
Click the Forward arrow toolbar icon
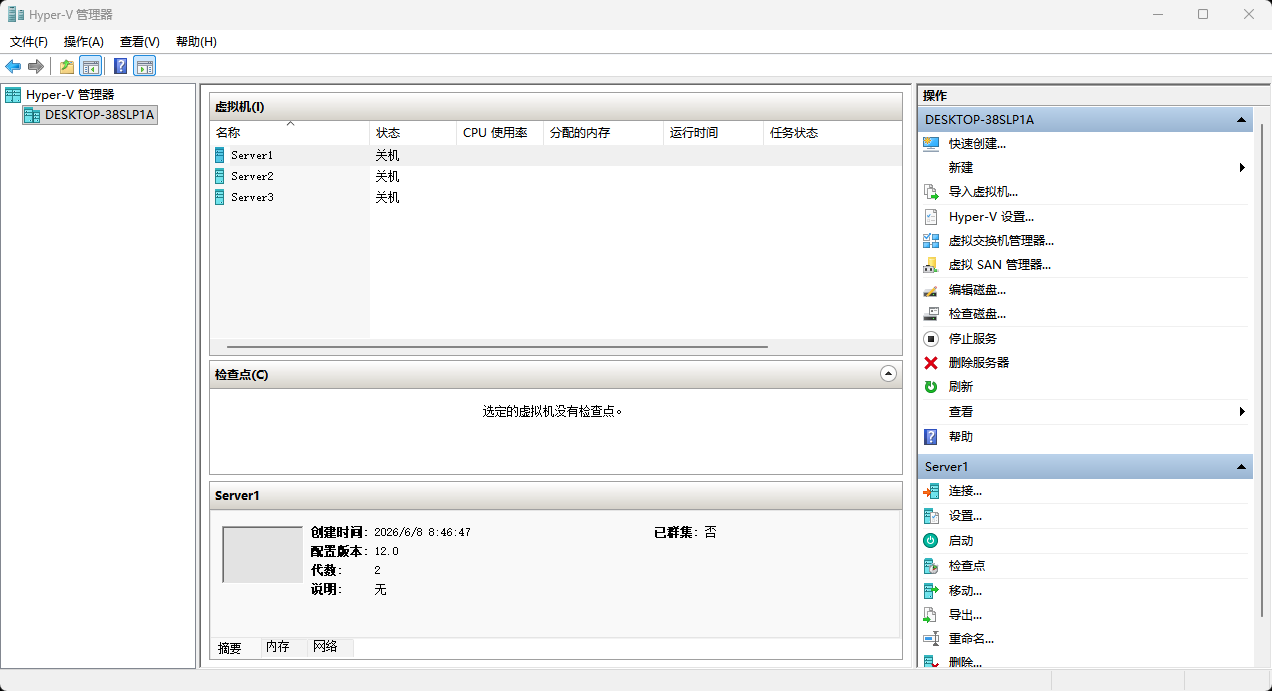click(36, 66)
